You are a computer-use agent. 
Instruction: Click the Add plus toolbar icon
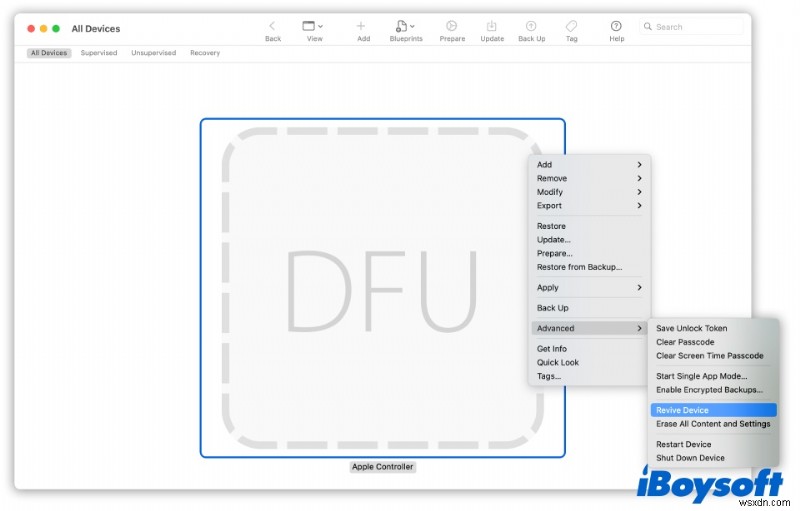coord(361,26)
